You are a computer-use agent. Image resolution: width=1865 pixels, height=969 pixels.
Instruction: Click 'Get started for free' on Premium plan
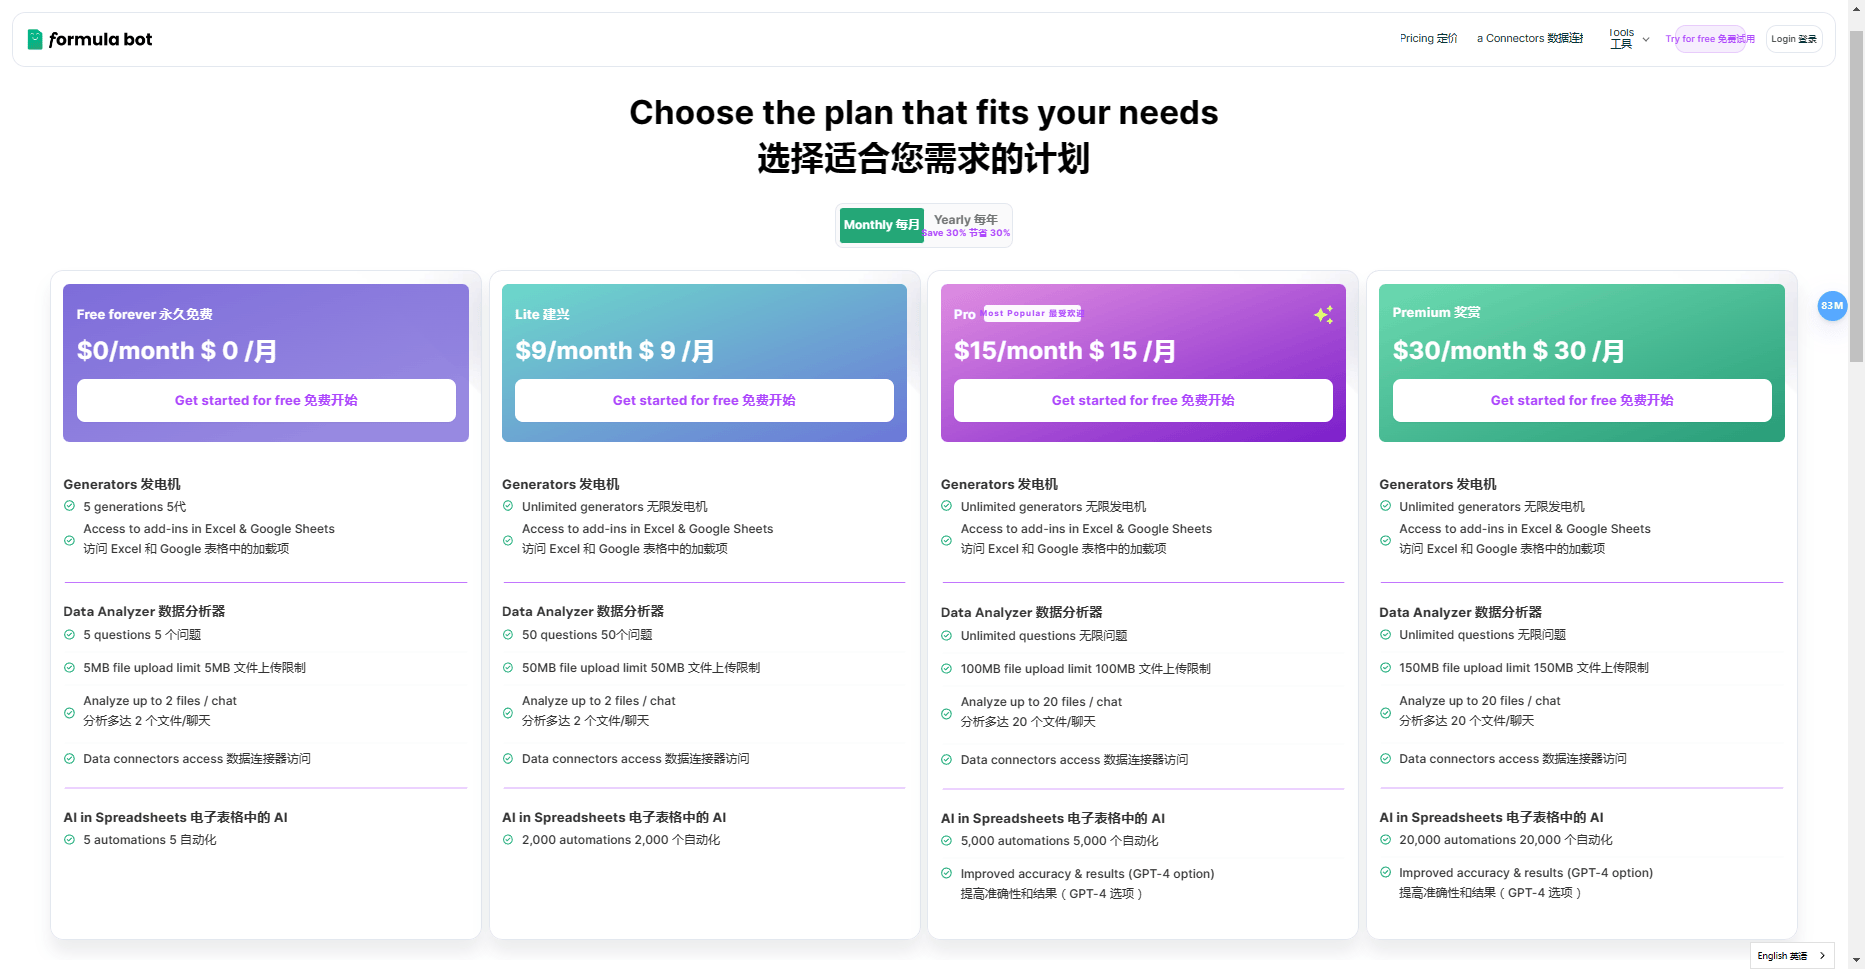pos(1581,400)
